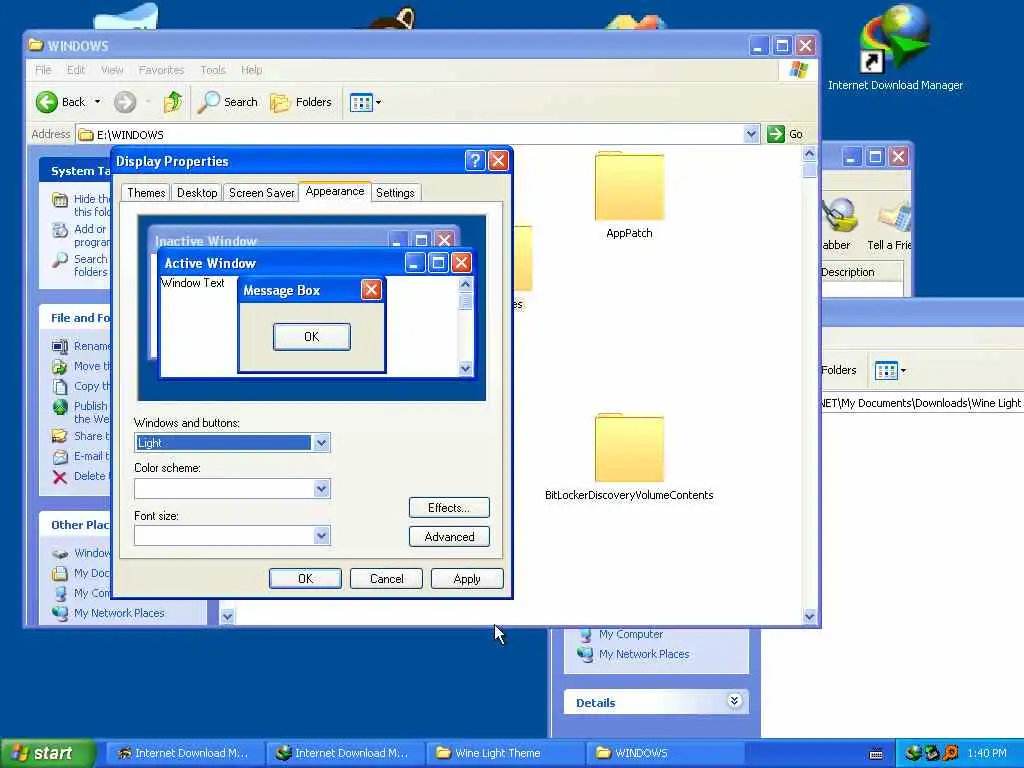Click OK in the Message Box preview

[312, 336]
